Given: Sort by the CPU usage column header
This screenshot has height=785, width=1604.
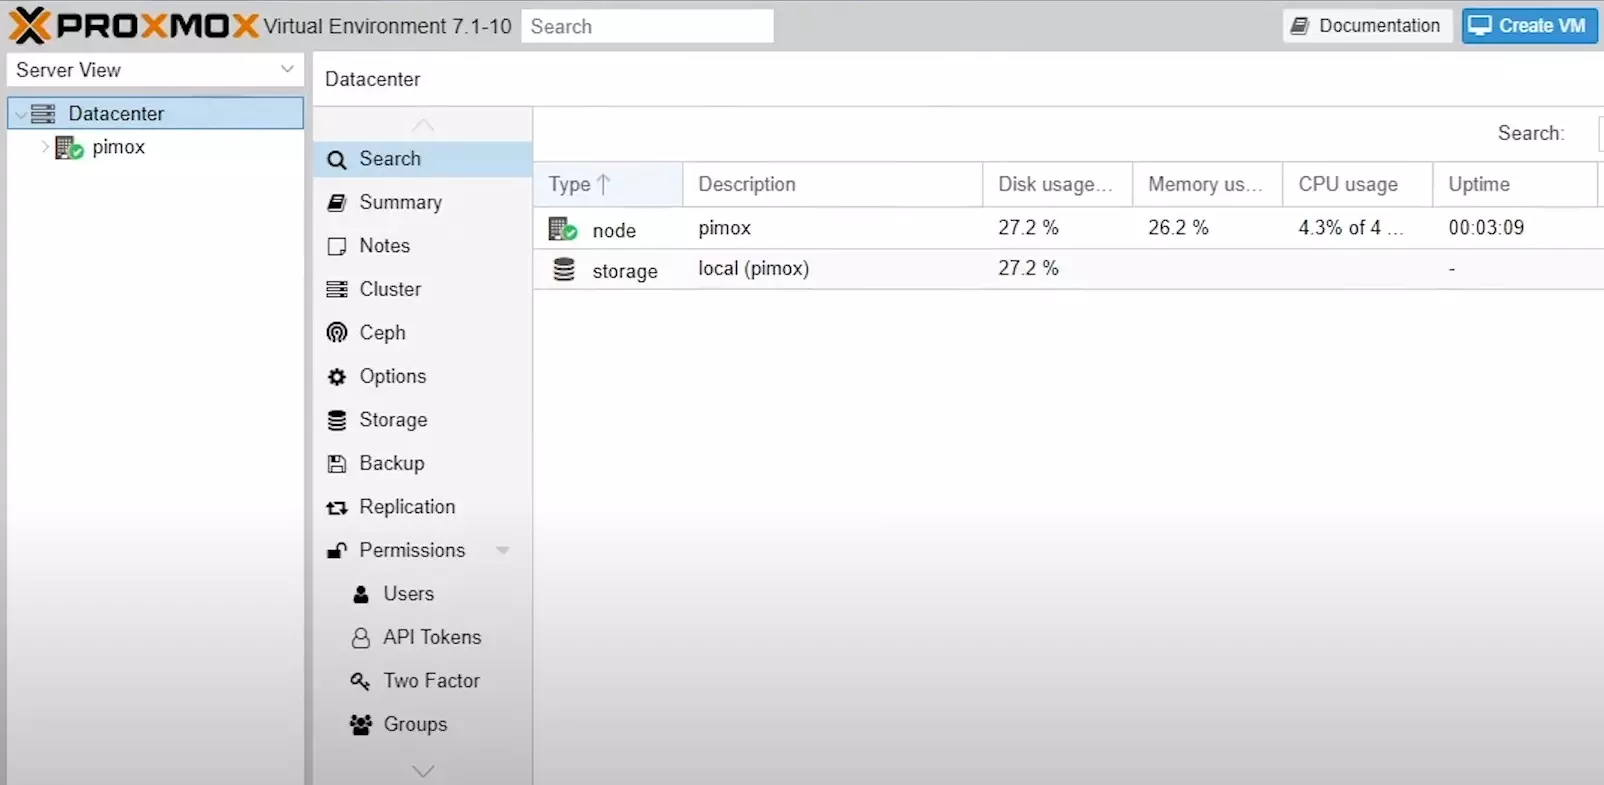Looking at the screenshot, I should point(1358,184).
